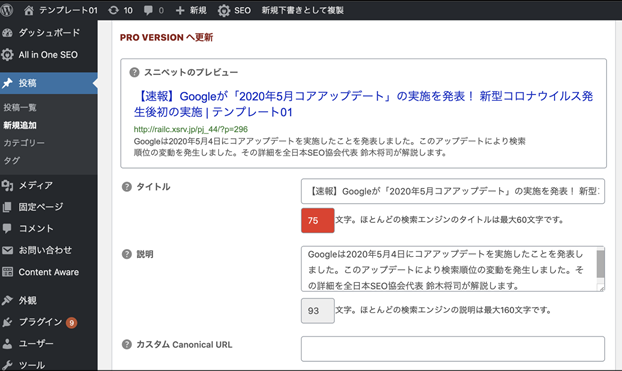Viewport: 622px width, 371px height.
Task: Click the admin bar home icon
Action: pos(29,10)
